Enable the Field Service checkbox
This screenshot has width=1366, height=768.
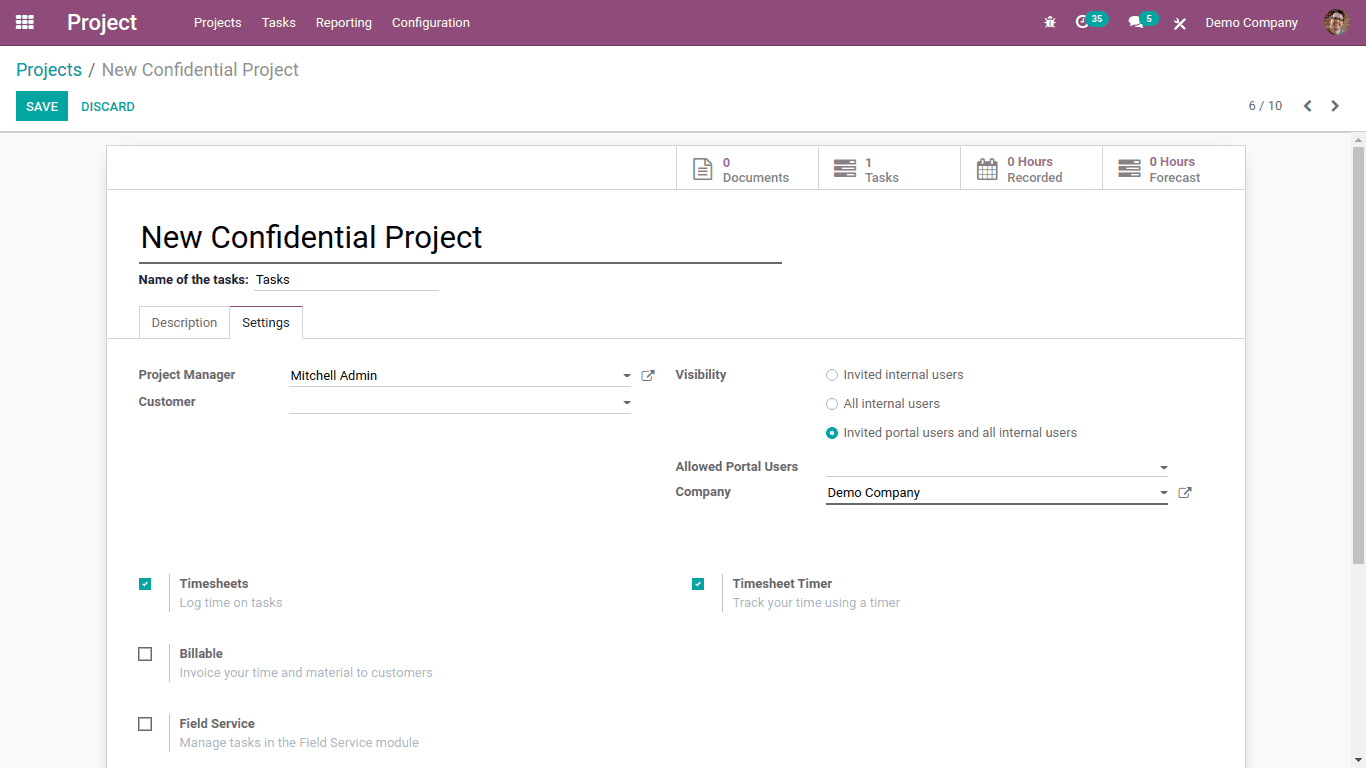[145, 724]
